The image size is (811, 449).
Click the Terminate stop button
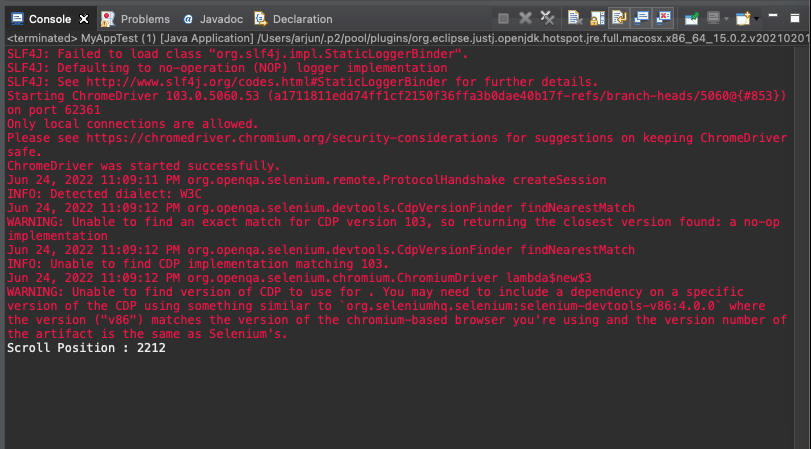point(503,19)
